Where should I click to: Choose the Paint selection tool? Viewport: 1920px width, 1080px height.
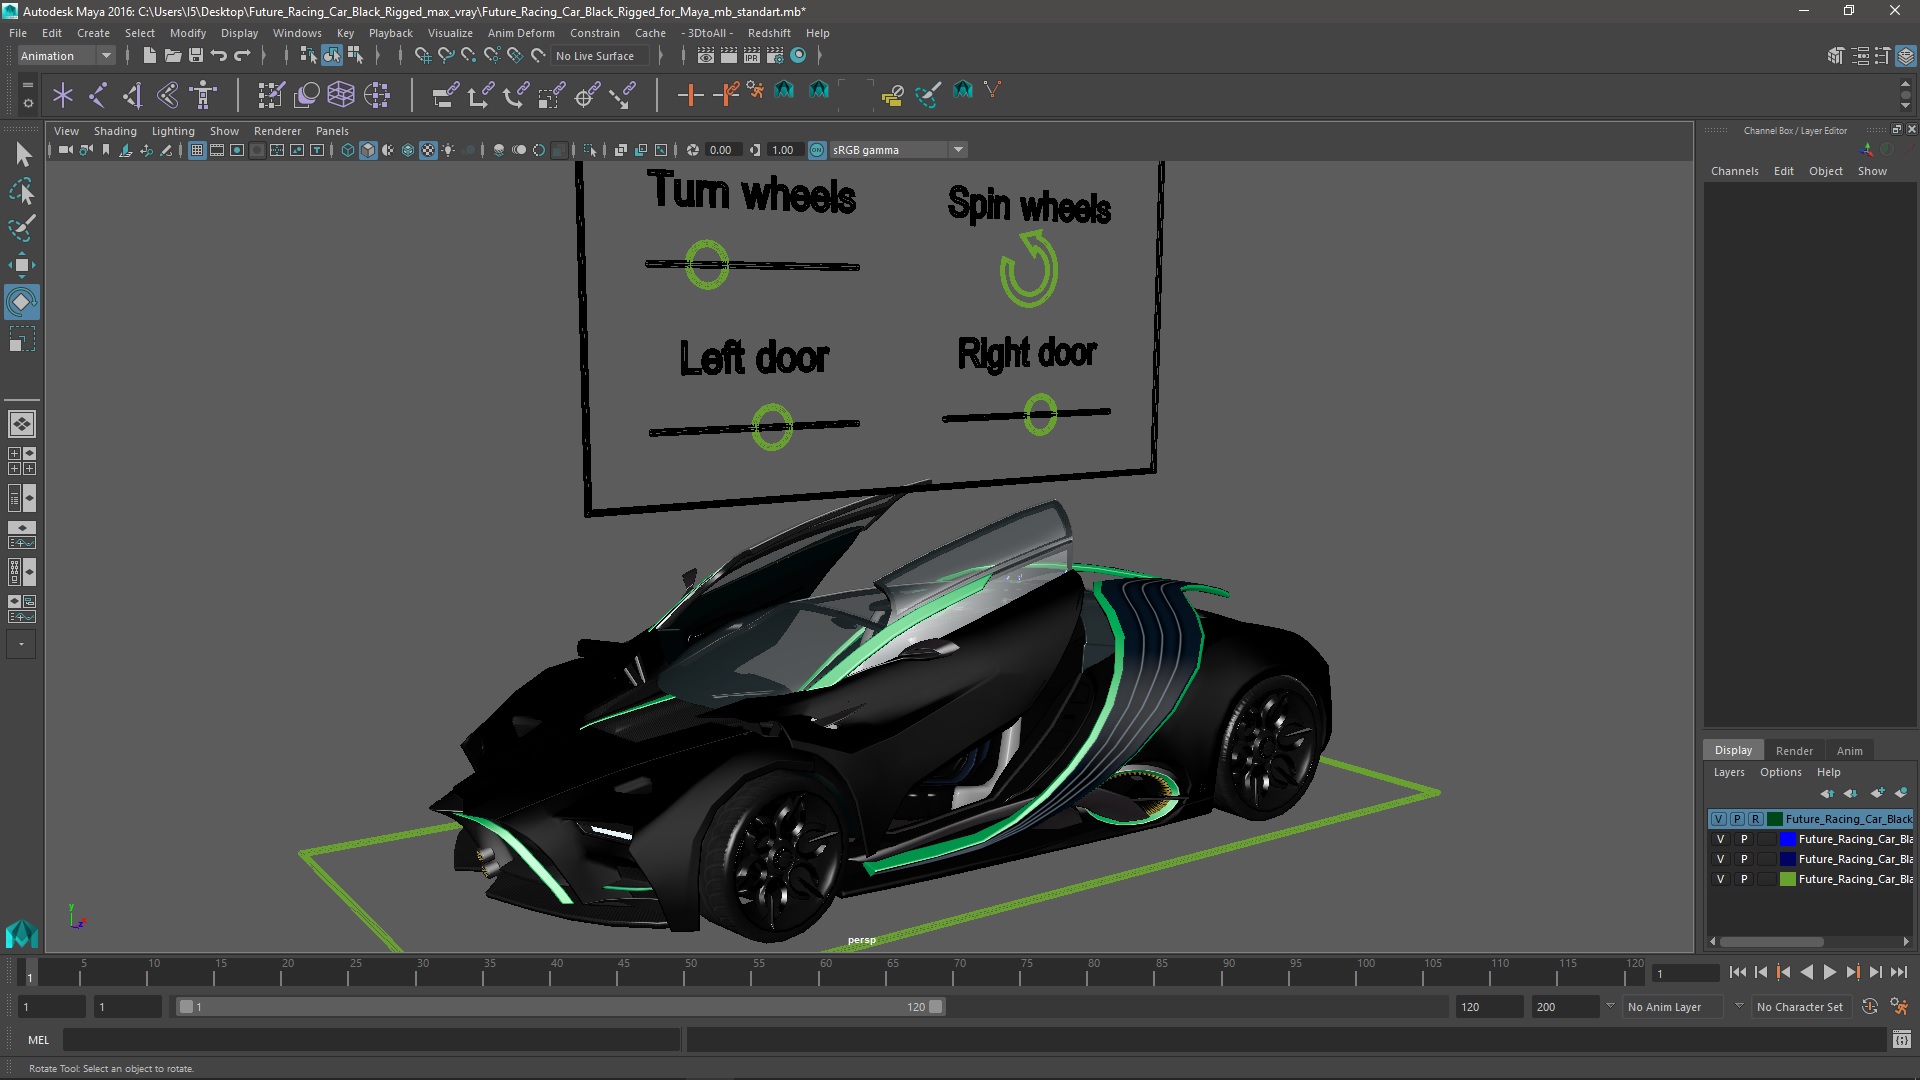[x=22, y=228]
